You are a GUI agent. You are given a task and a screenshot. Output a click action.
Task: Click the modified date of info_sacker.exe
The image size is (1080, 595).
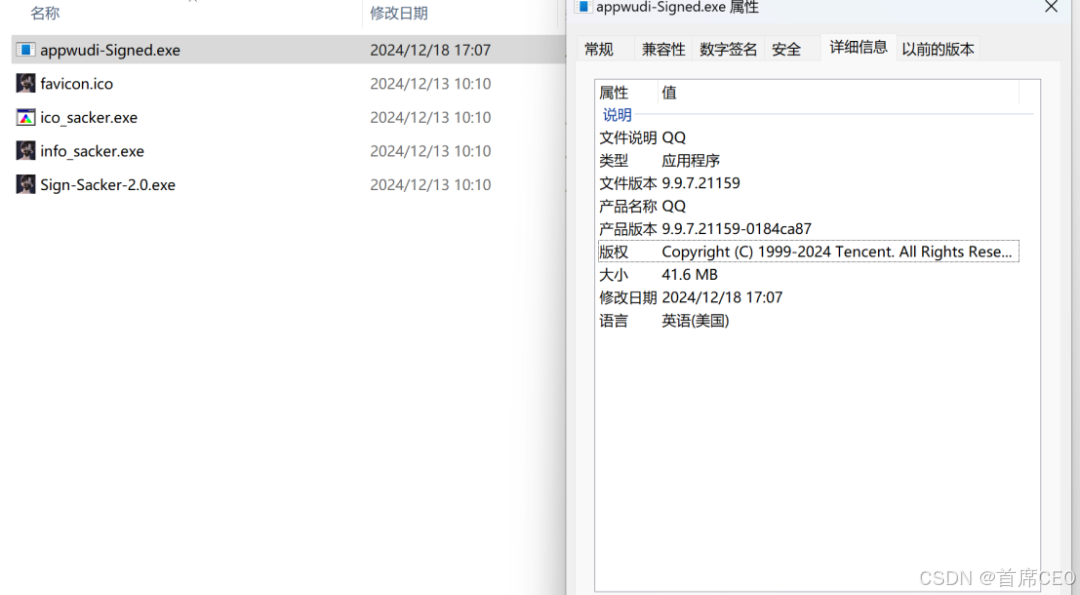(430, 152)
